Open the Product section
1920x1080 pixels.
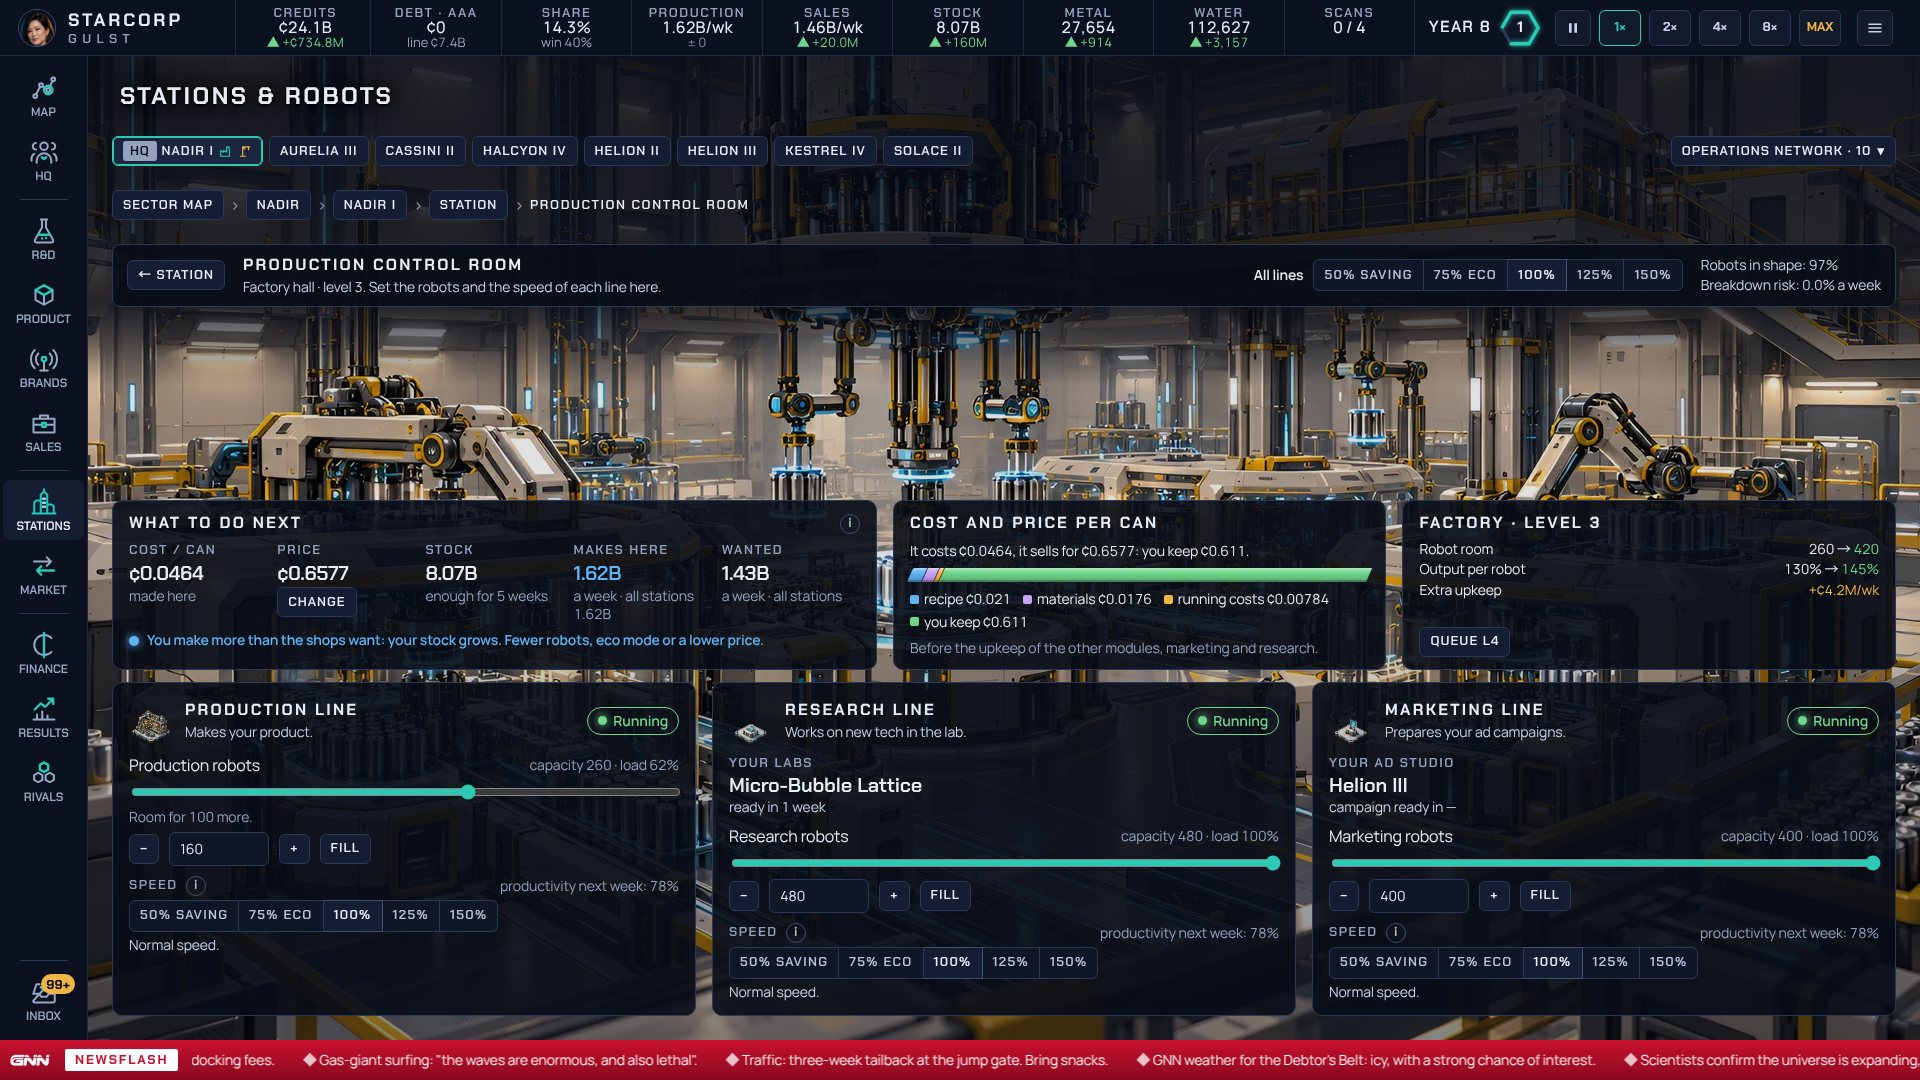(43, 304)
